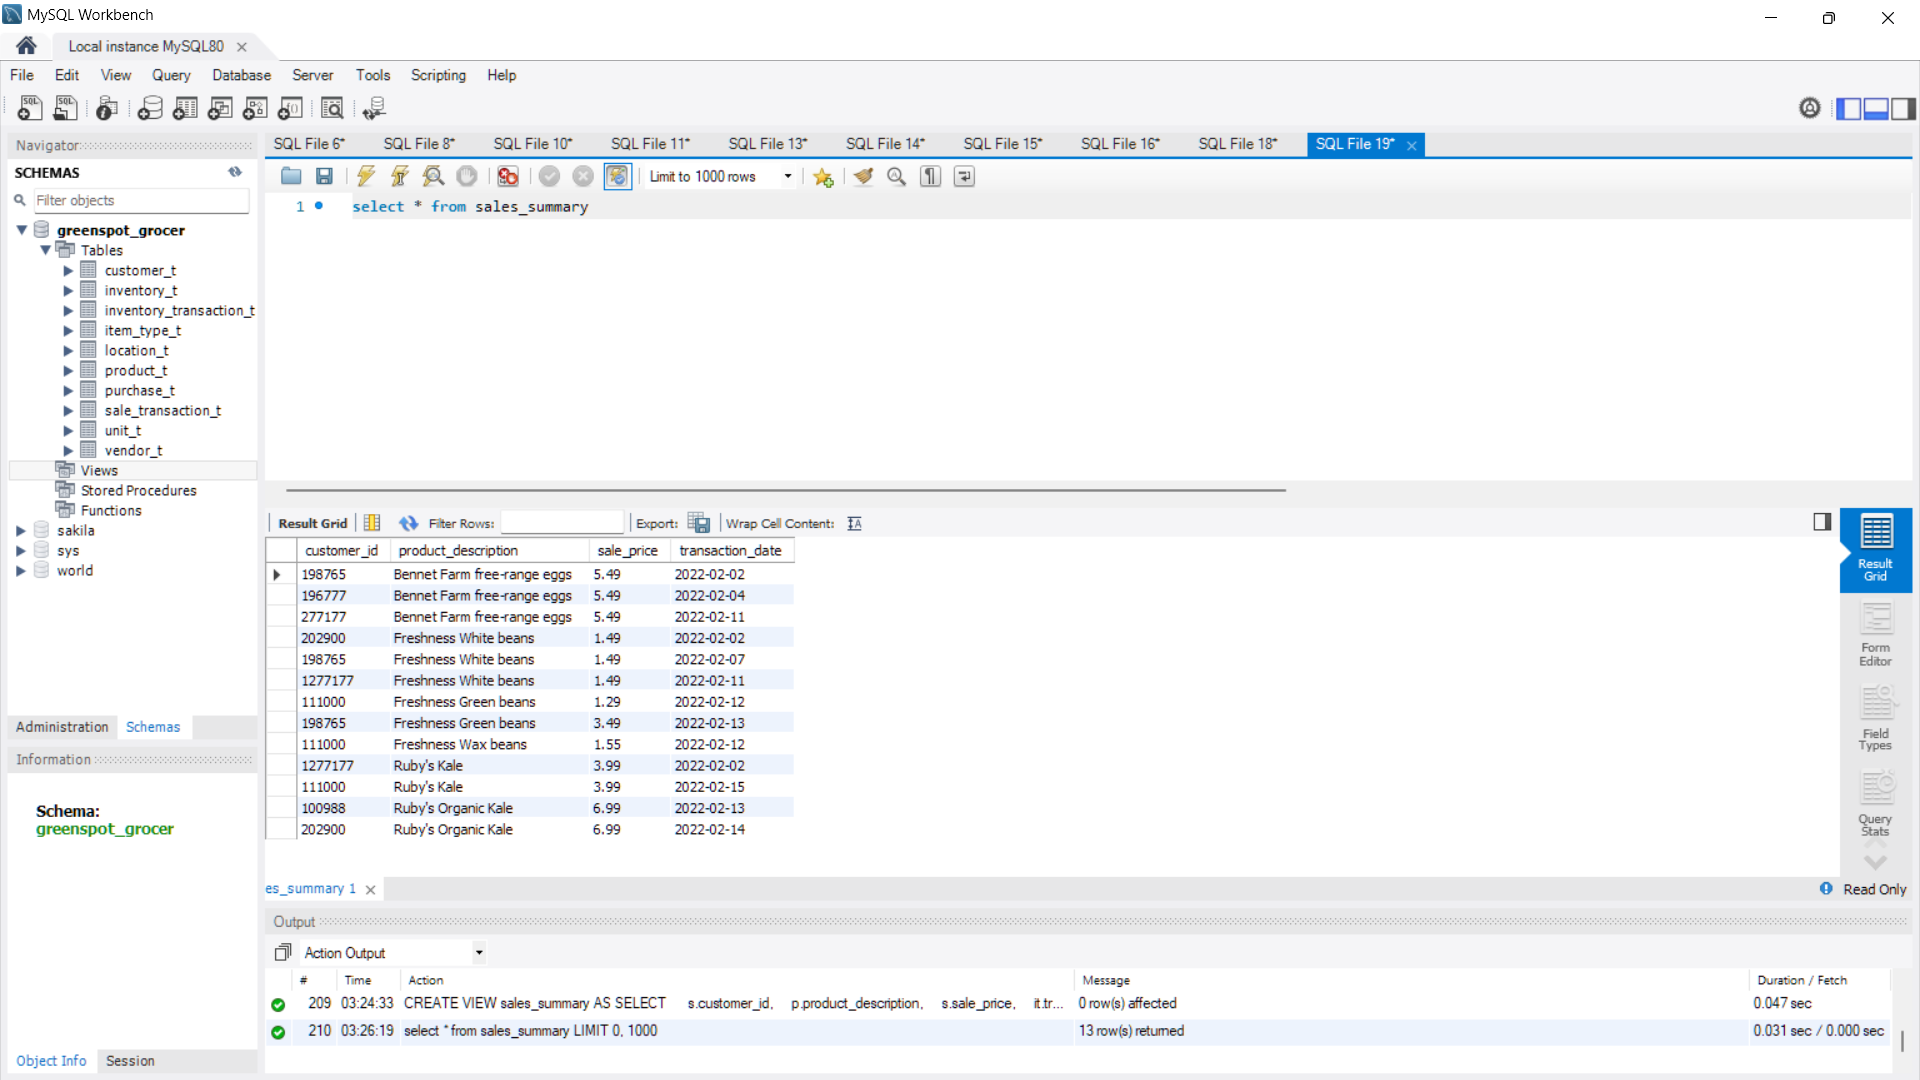Collapse the greenspot_grocer schema
1920x1080 pixels.
(21, 230)
